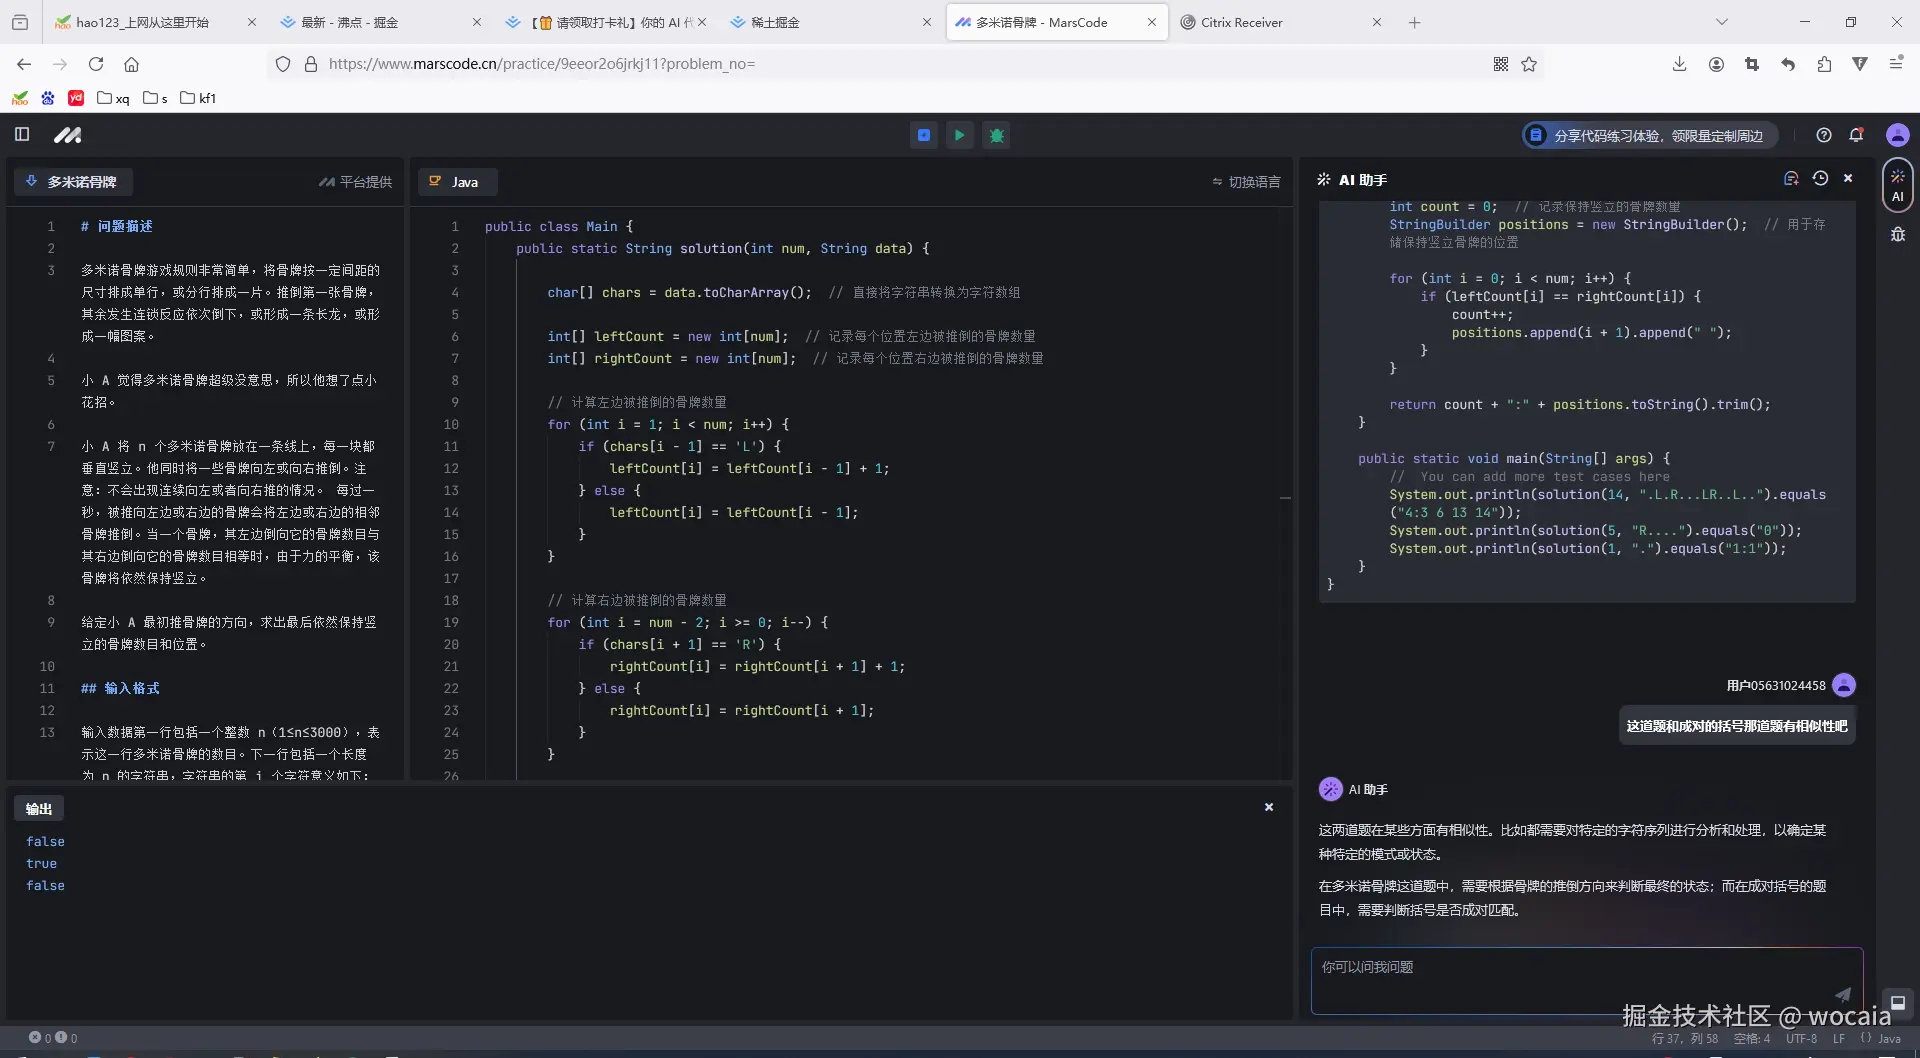Open AI assistant chat history
Viewport: 1920px width, 1058px height.
1820,178
